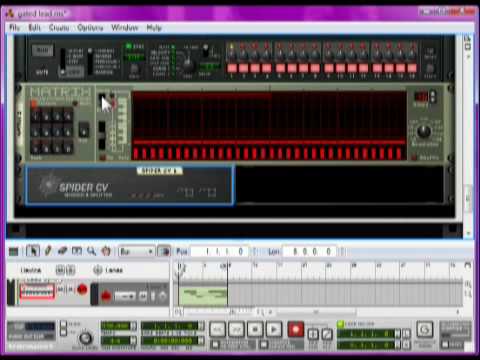
Task: Toggle the track record enable button
Action: tap(82, 289)
